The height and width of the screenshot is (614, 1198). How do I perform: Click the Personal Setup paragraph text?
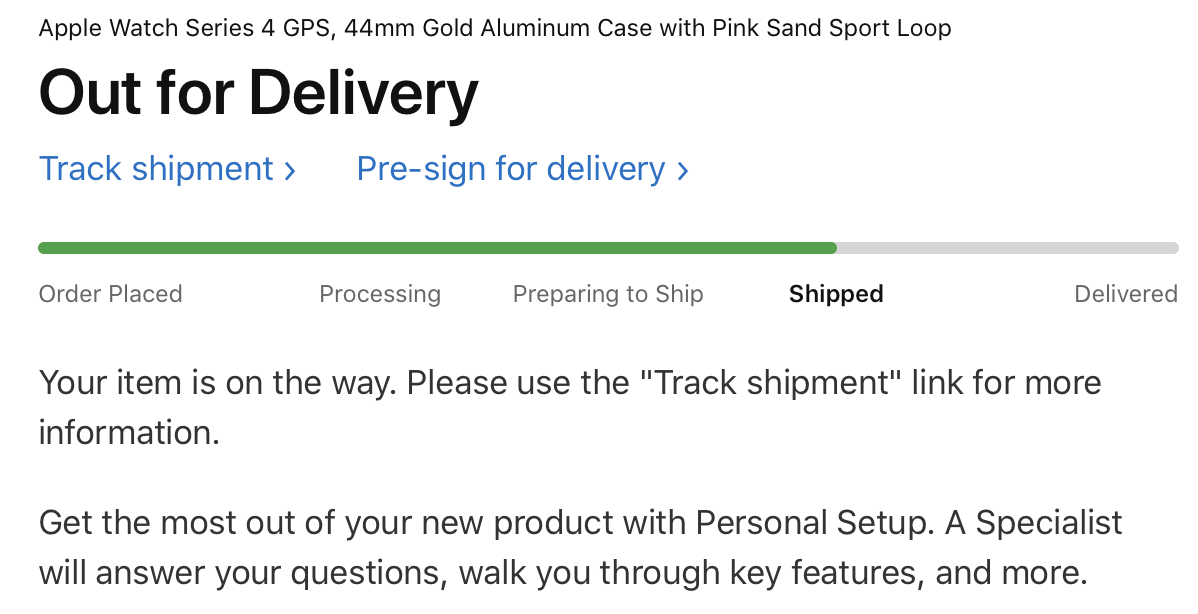point(581,548)
